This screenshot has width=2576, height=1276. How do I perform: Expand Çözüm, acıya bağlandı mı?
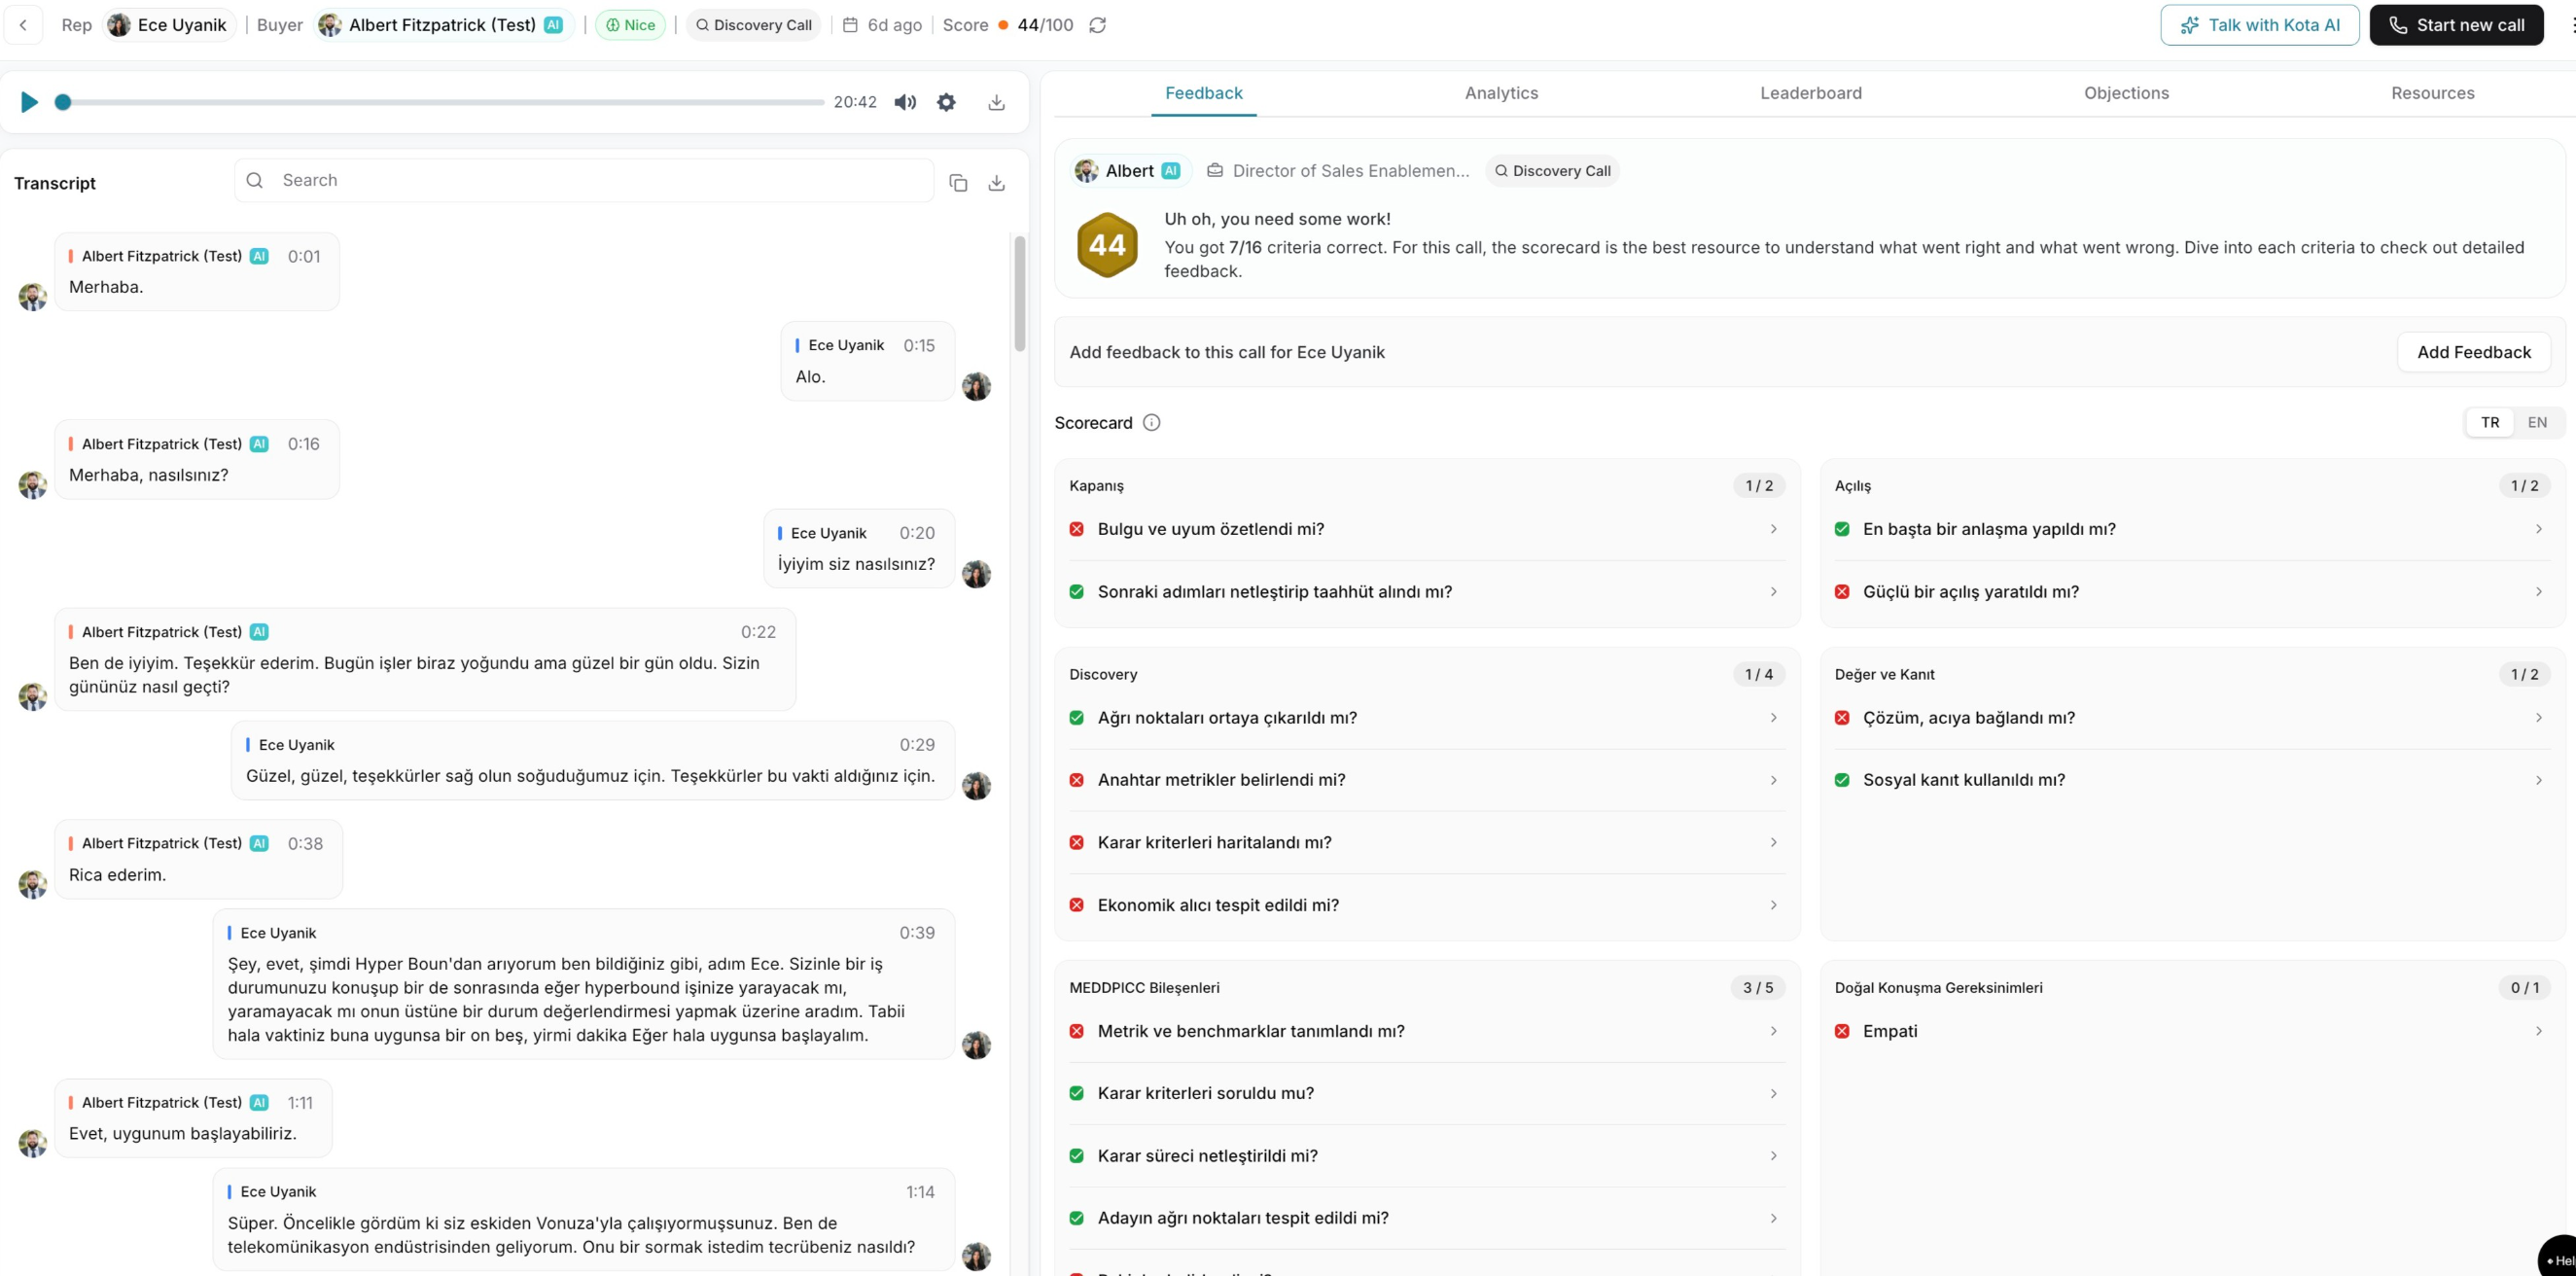tap(2192, 718)
